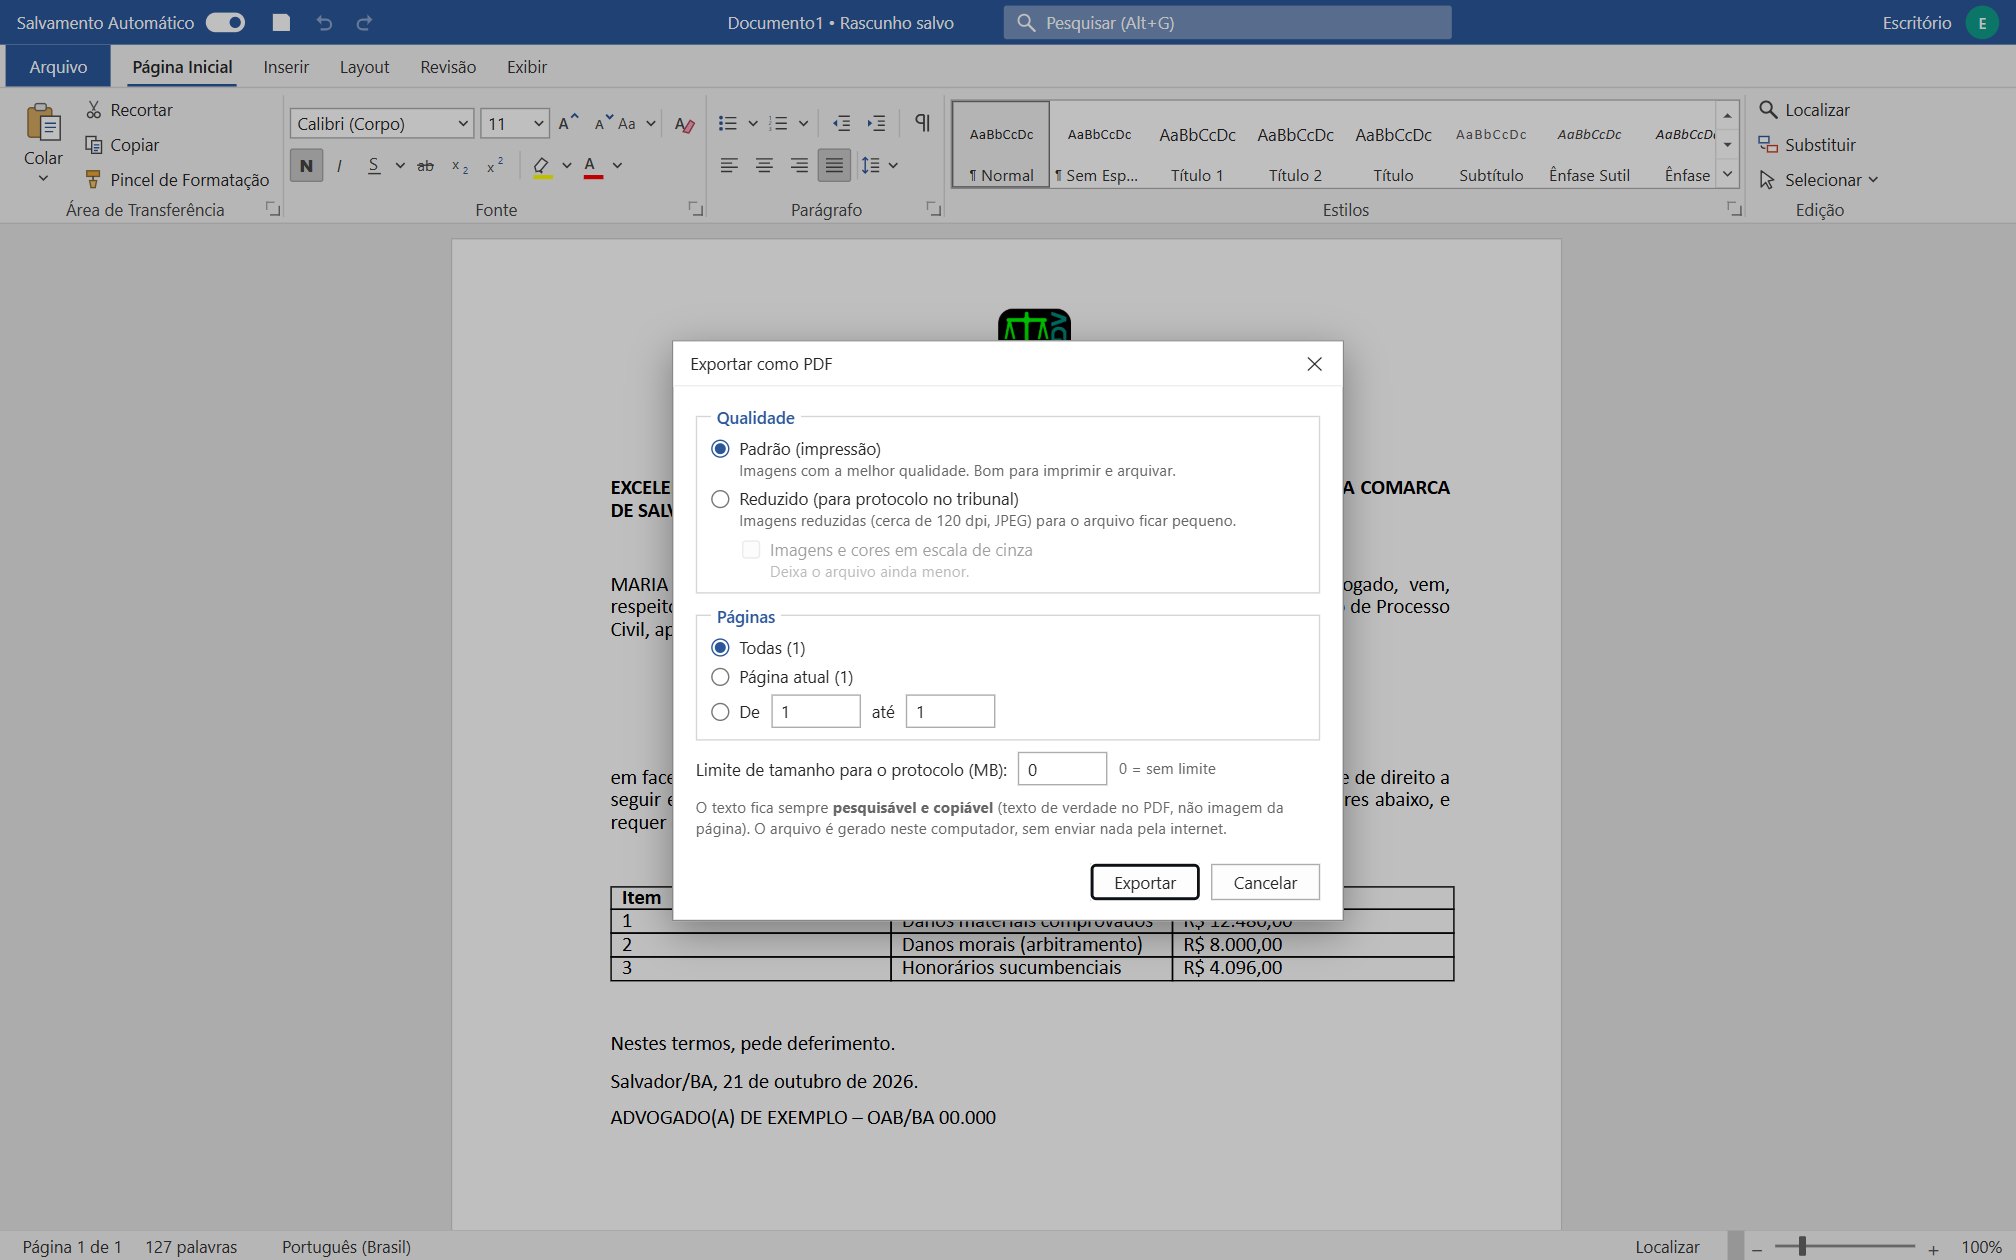2016x1260 pixels.
Task: Undo the last action
Action: (324, 22)
